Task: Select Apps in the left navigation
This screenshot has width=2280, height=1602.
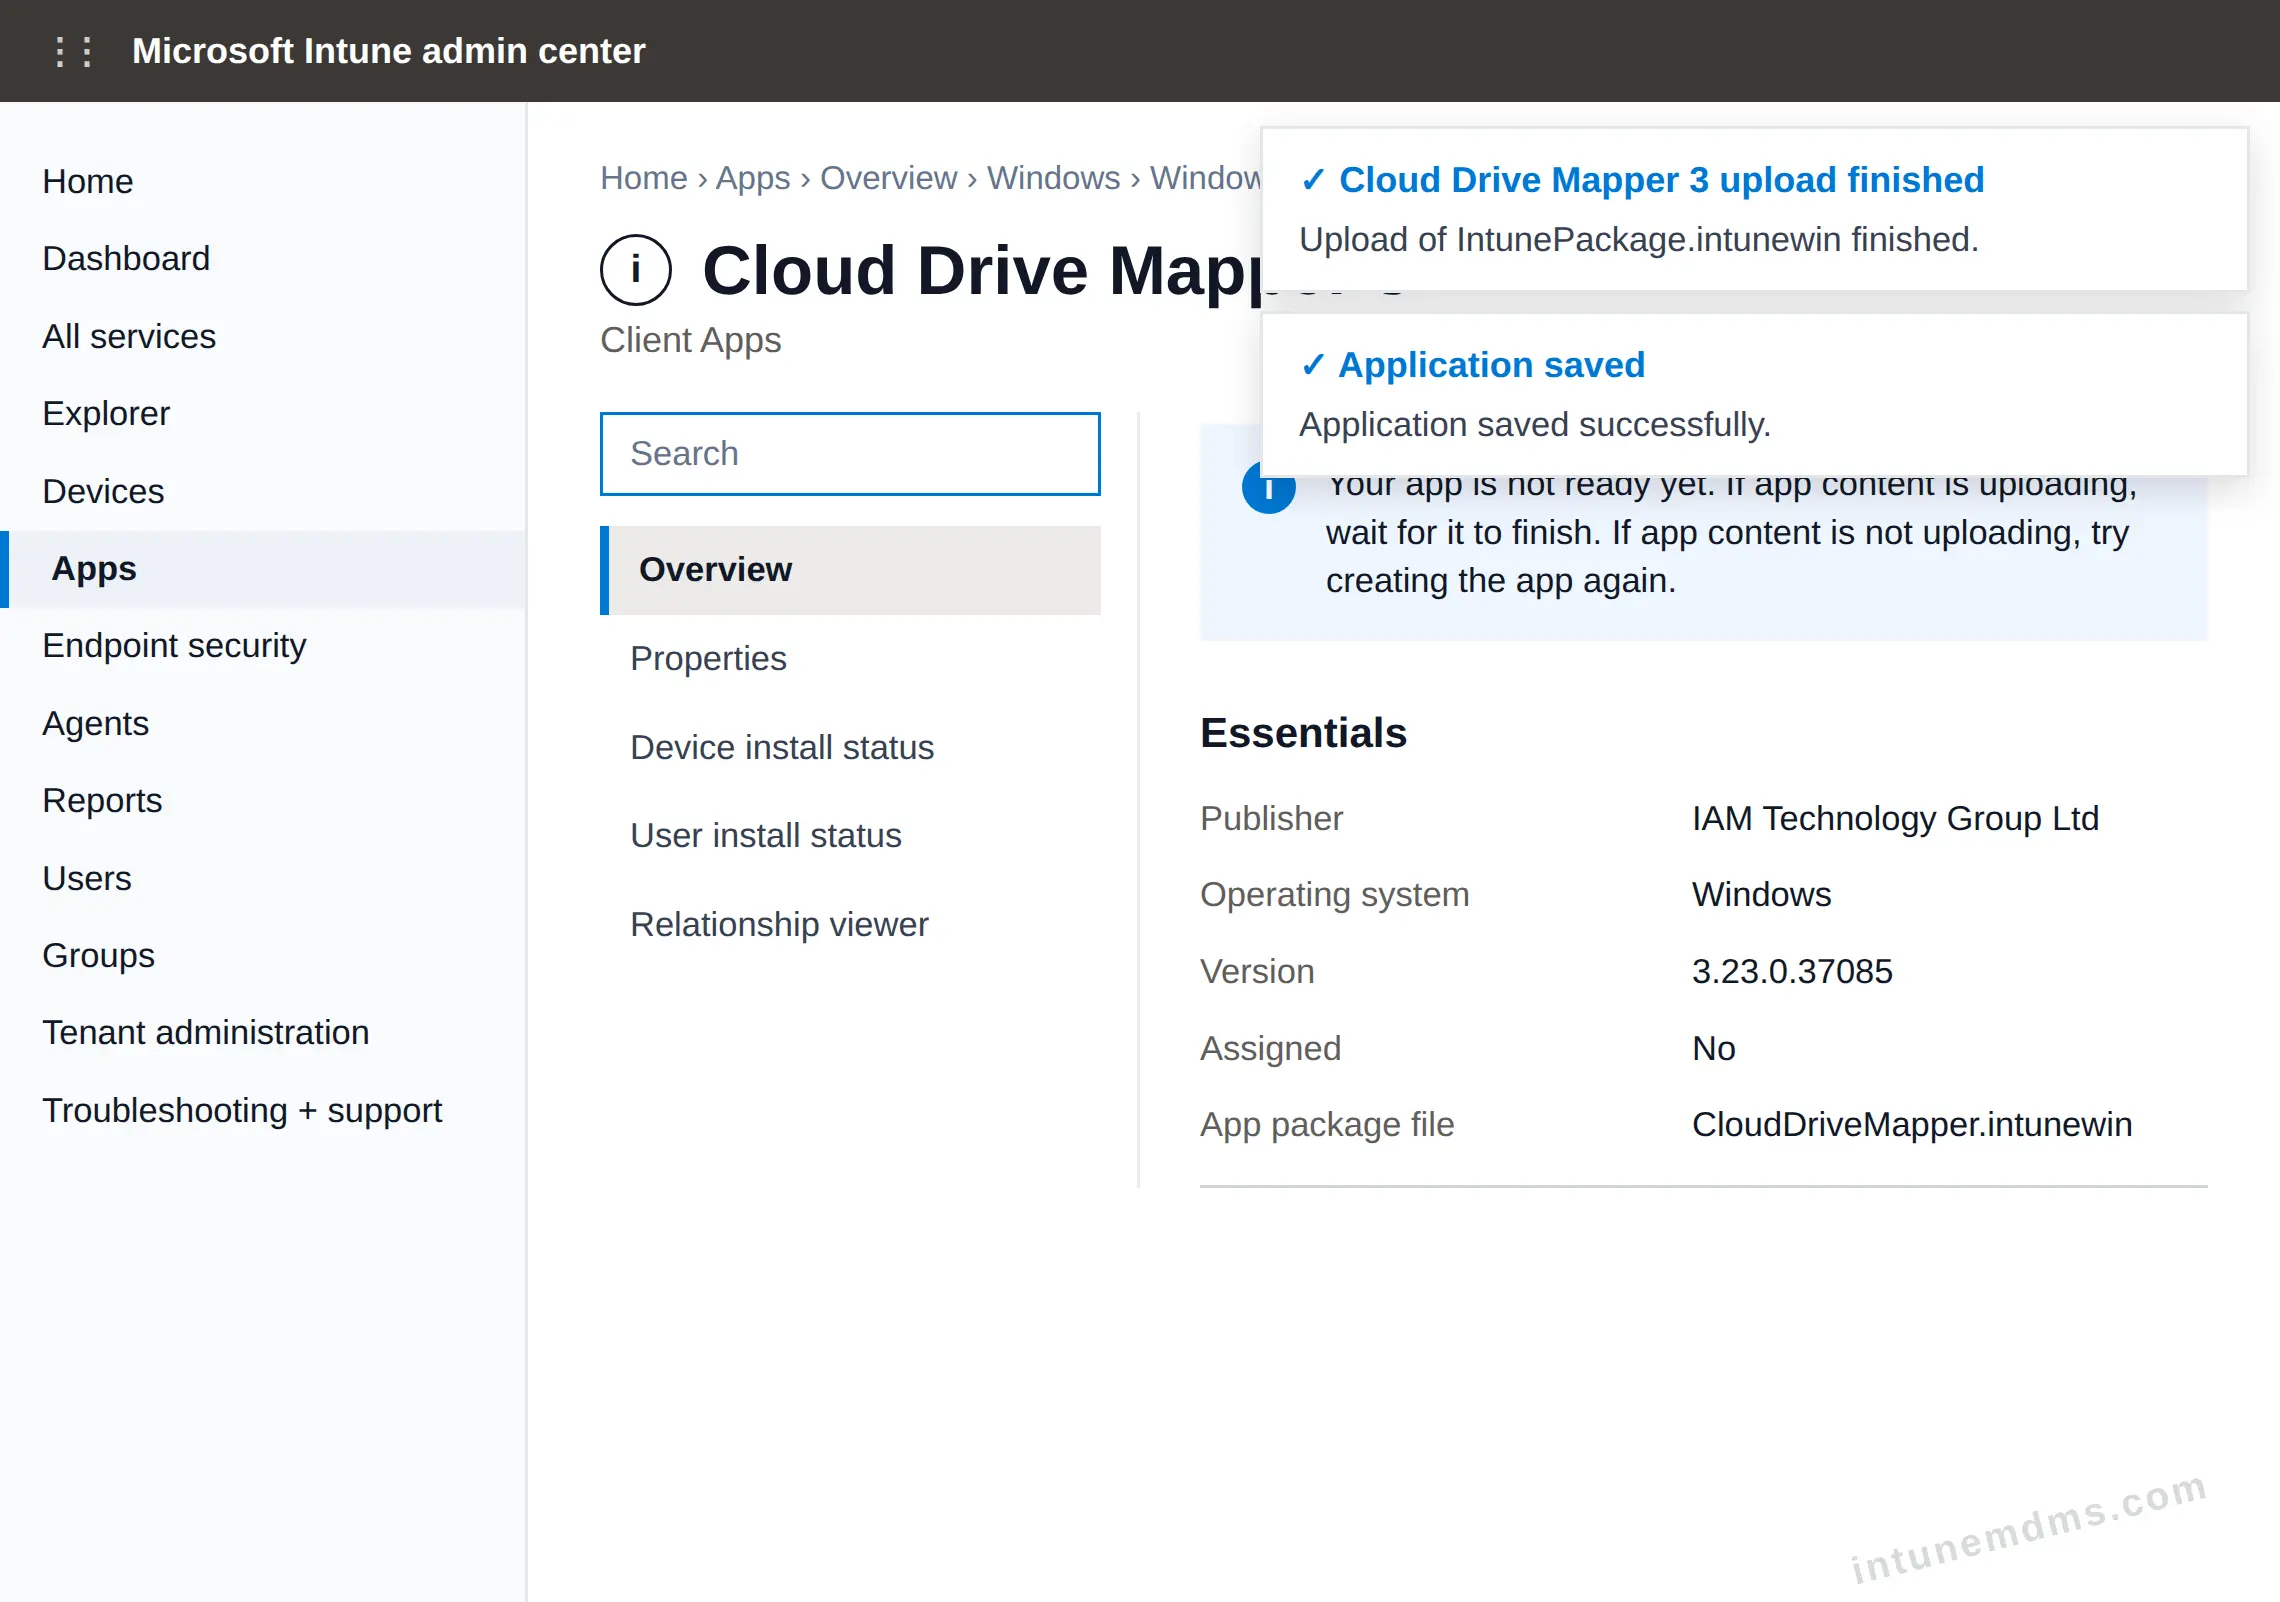Action: tap(263, 568)
